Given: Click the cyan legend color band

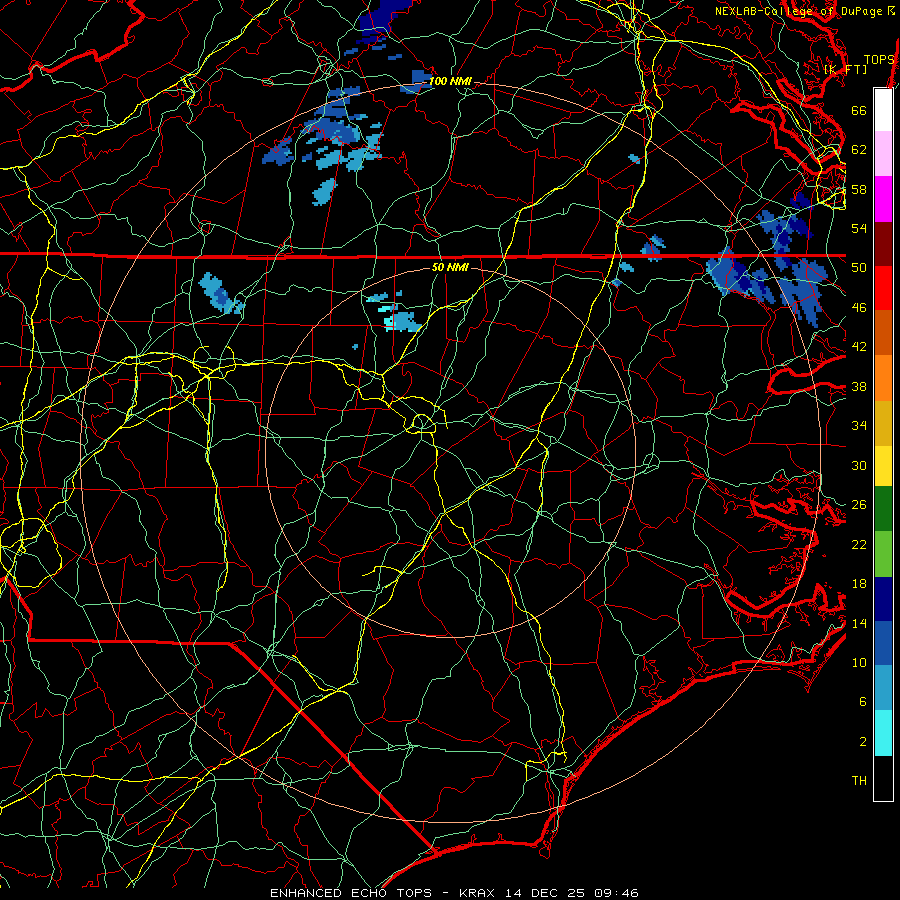Looking at the screenshot, I should coord(883,733).
